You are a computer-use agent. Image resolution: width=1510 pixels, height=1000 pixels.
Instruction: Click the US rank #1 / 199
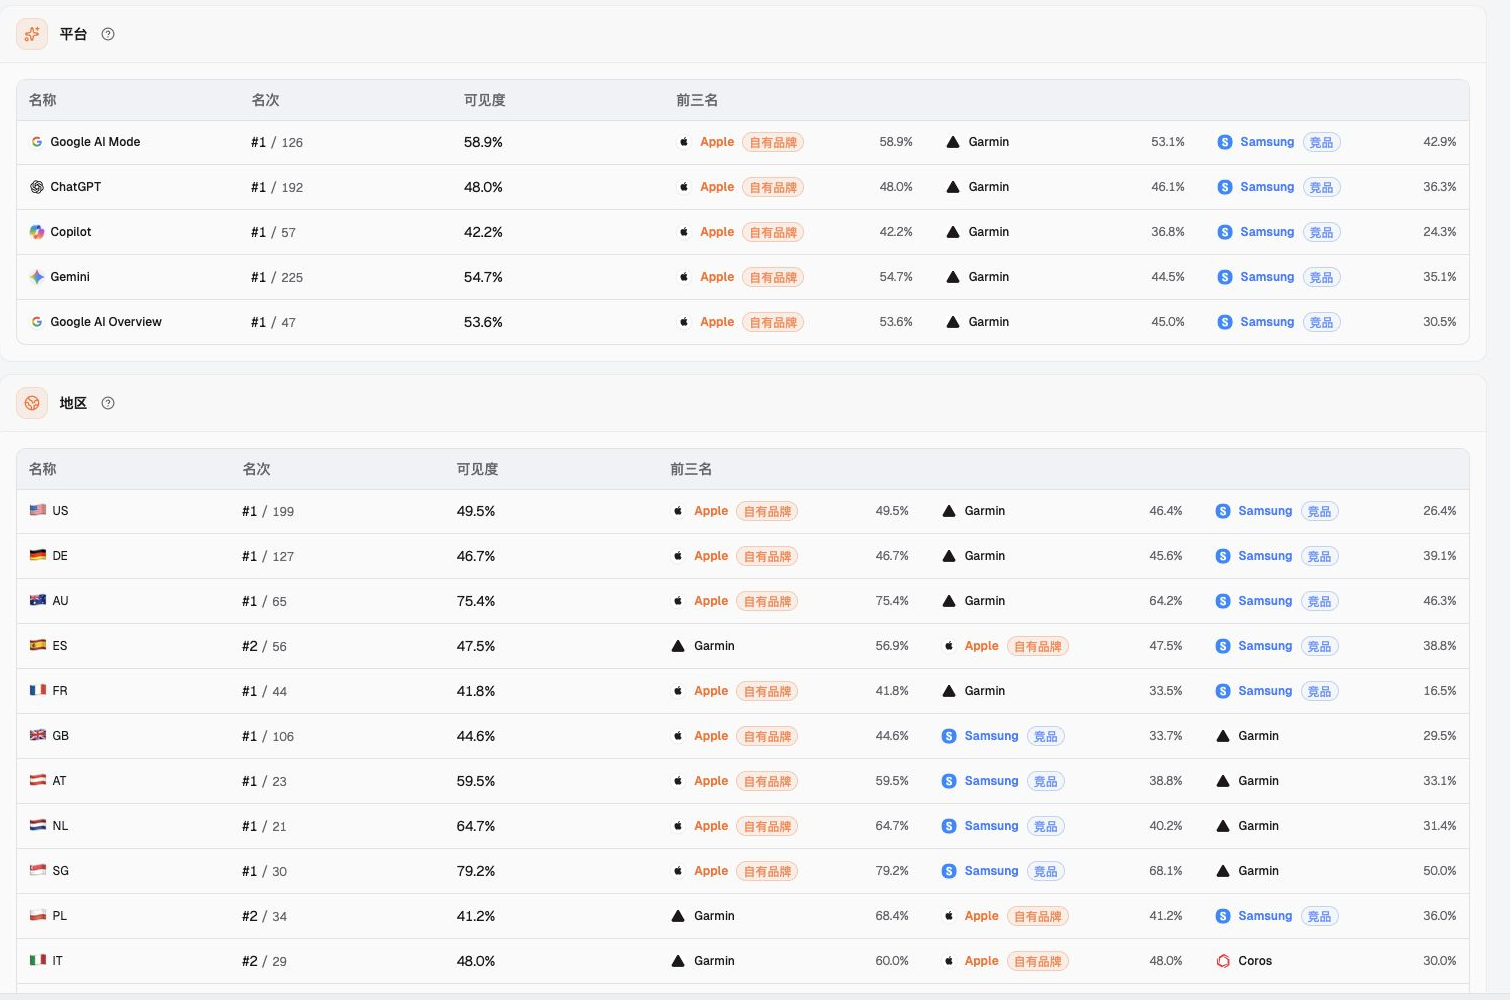click(x=268, y=511)
